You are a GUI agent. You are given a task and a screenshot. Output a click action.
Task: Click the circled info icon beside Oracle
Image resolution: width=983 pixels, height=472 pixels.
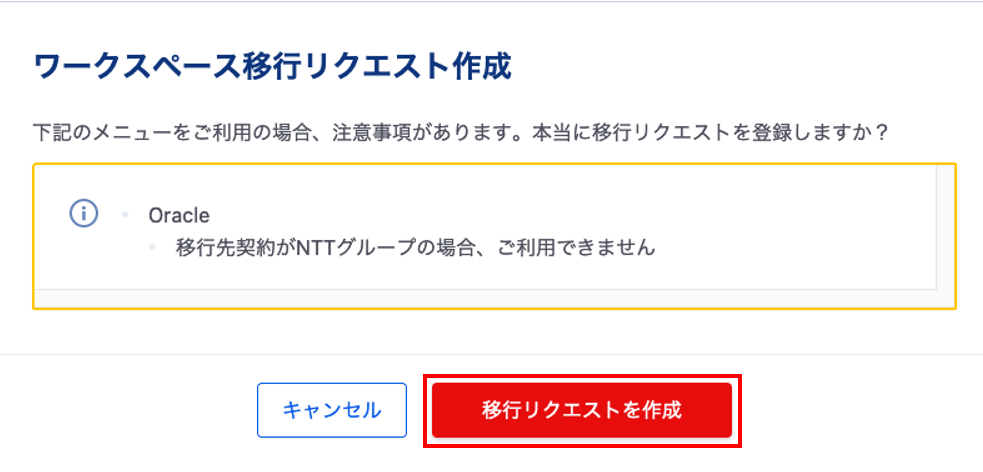83,214
